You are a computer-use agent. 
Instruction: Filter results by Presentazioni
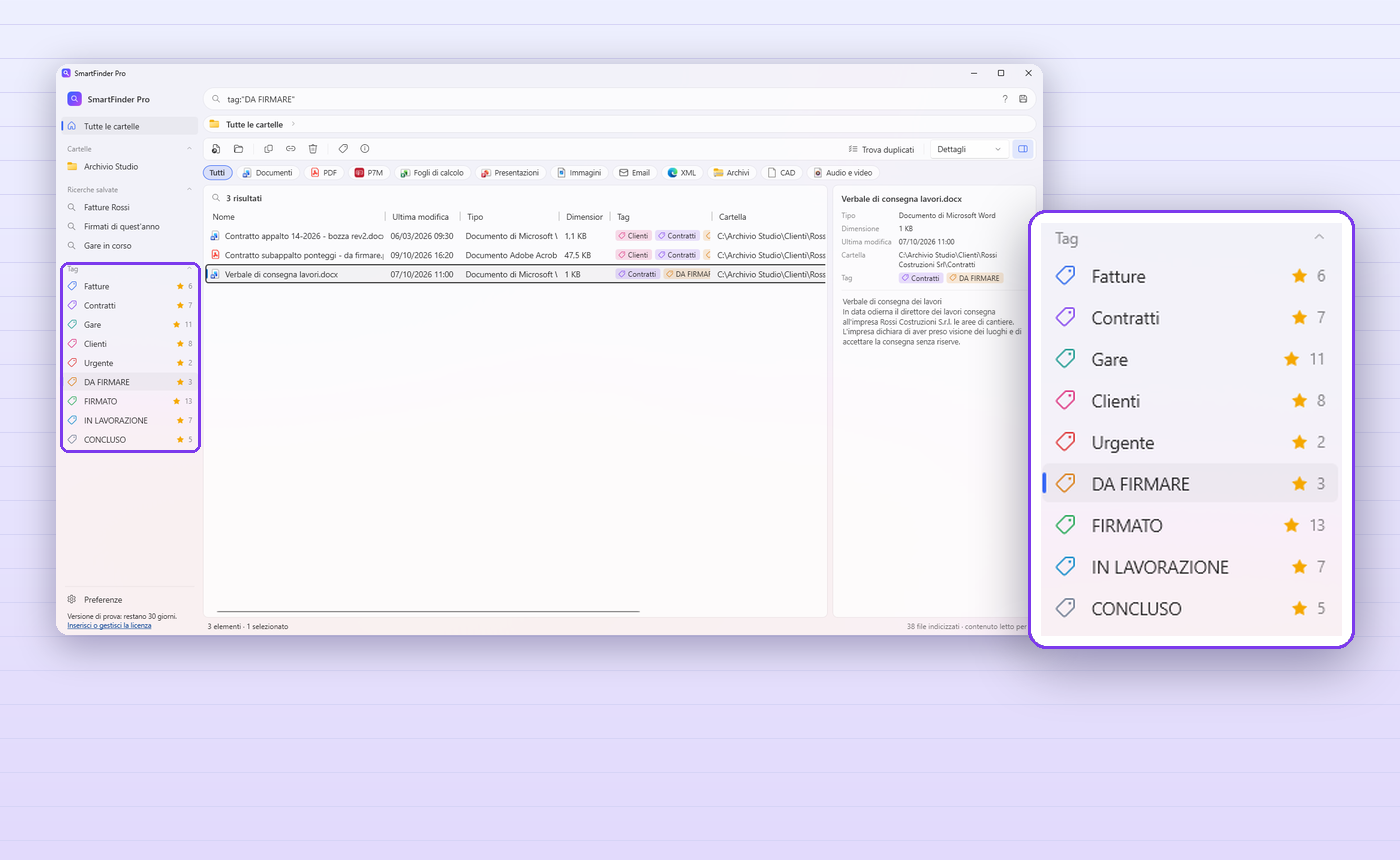tap(510, 173)
